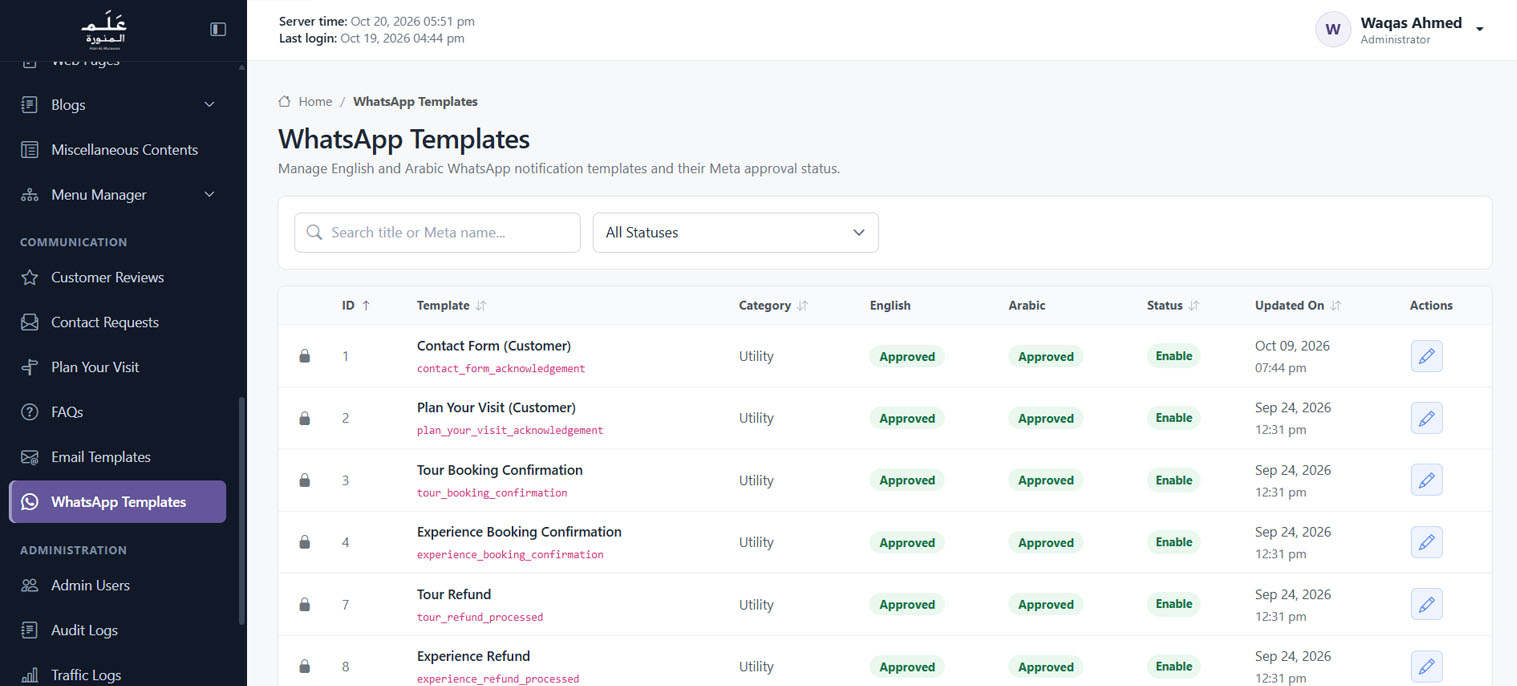Edit the Plan Your Visit (Customer) template
The image size is (1517, 686).
[x=1426, y=418]
